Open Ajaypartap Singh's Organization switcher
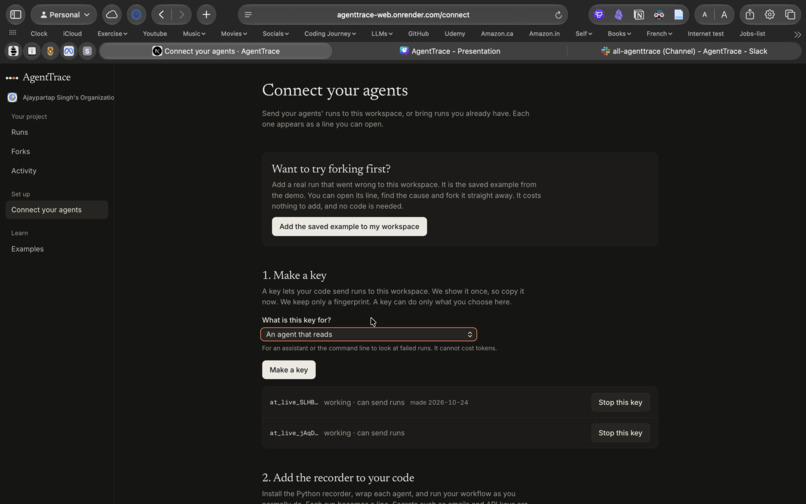The height and width of the screenshot is (504, 806). coord(61,97)
